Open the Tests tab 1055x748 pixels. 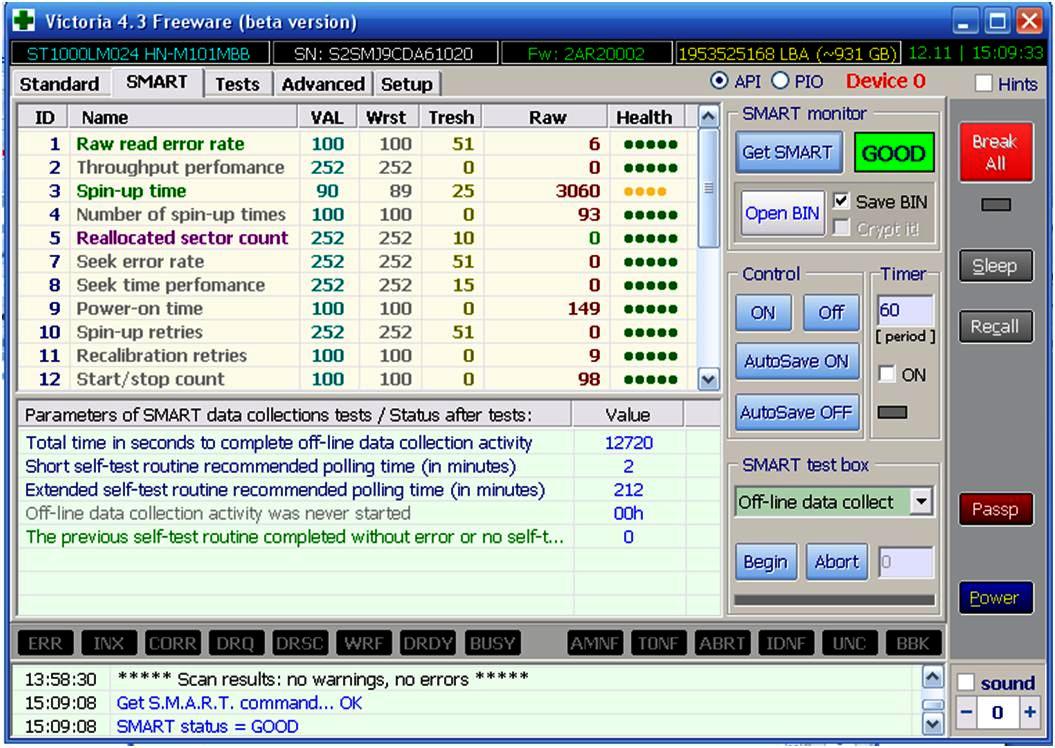coord(238,84)
